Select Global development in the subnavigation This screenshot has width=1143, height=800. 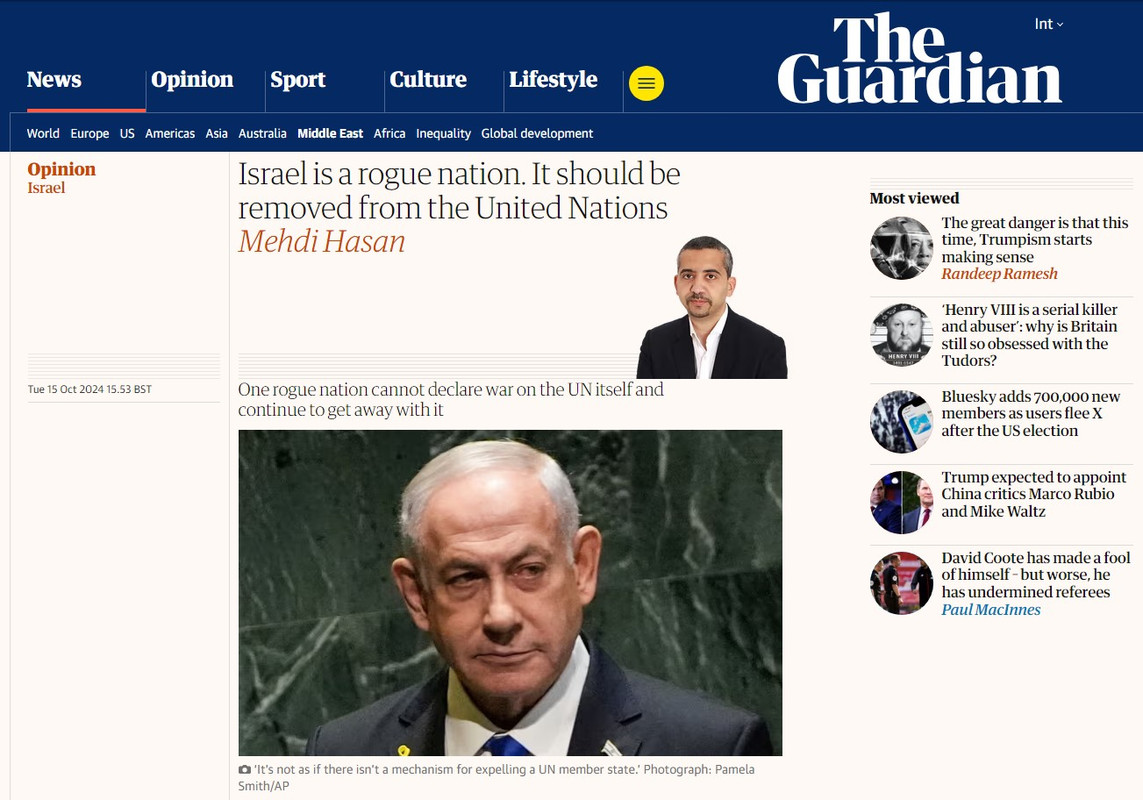coord(537,133)
